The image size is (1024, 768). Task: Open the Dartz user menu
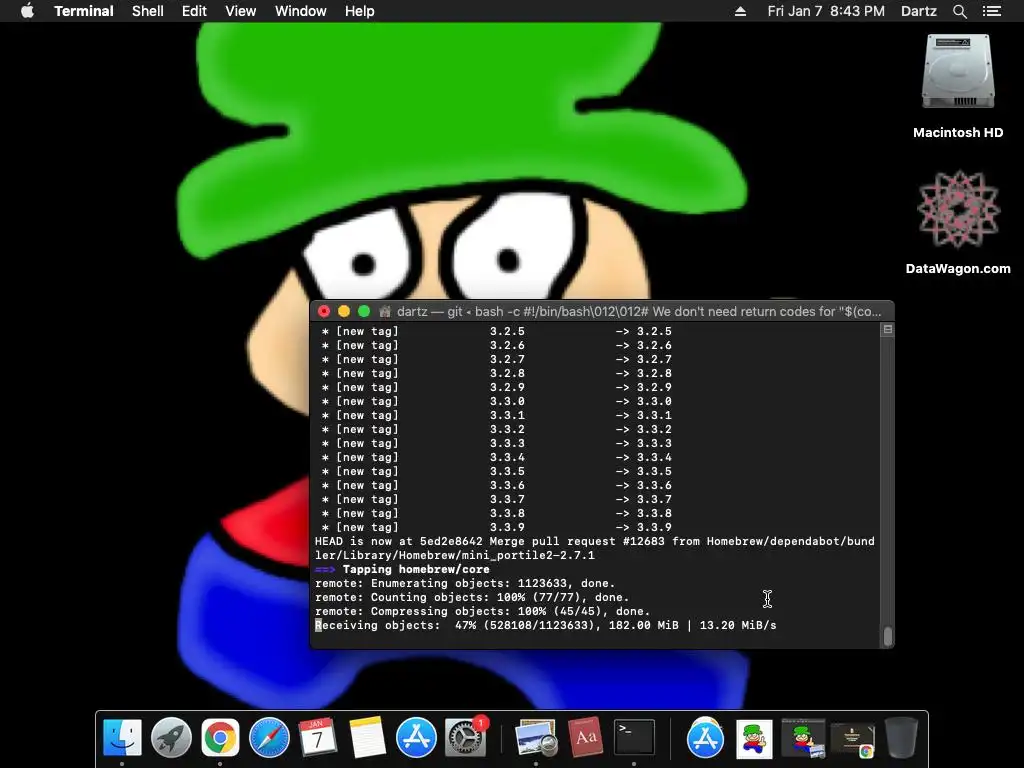(x=919, y=11)
